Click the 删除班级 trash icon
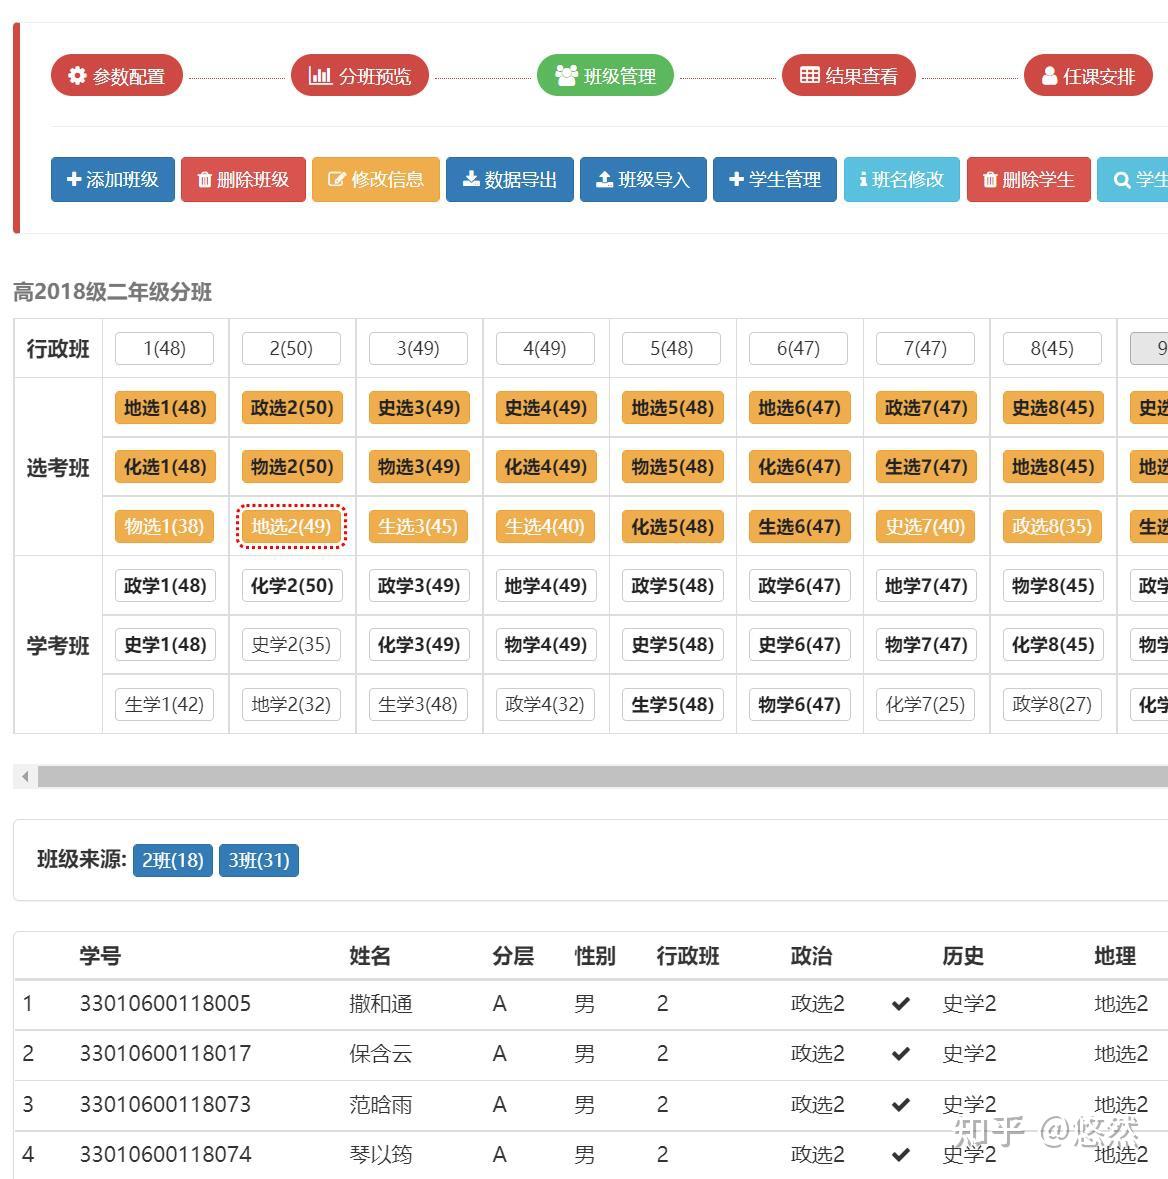The height and width of the screenshot is (1179, 1168). (204, 180)
